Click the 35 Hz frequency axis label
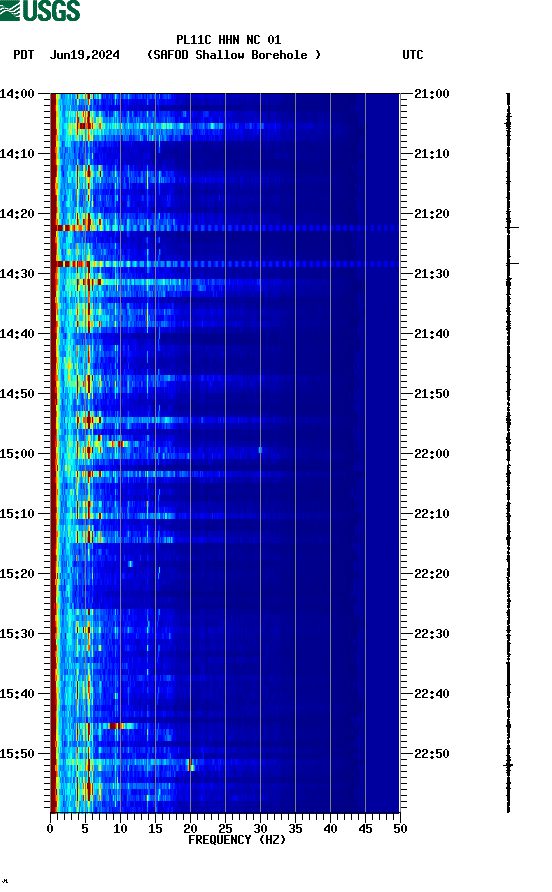The height and width of the screenshot is (892, 552). 295,829
